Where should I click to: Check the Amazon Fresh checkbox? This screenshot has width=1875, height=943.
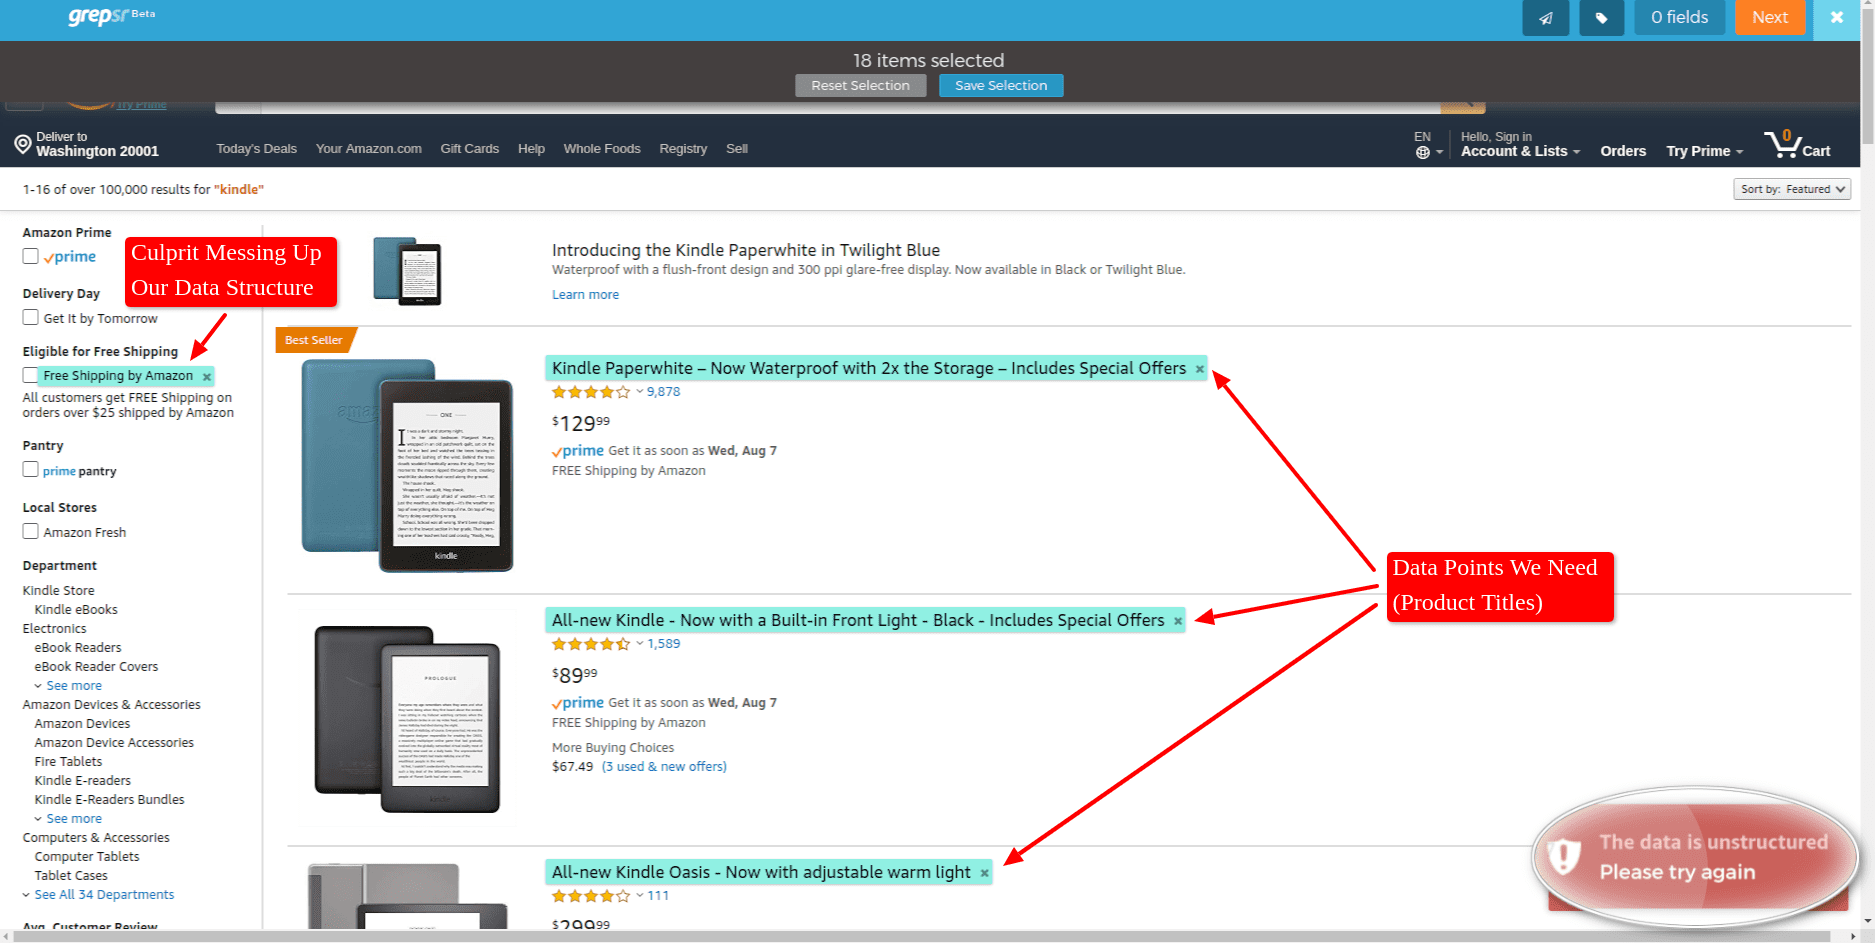click(31, 531)
